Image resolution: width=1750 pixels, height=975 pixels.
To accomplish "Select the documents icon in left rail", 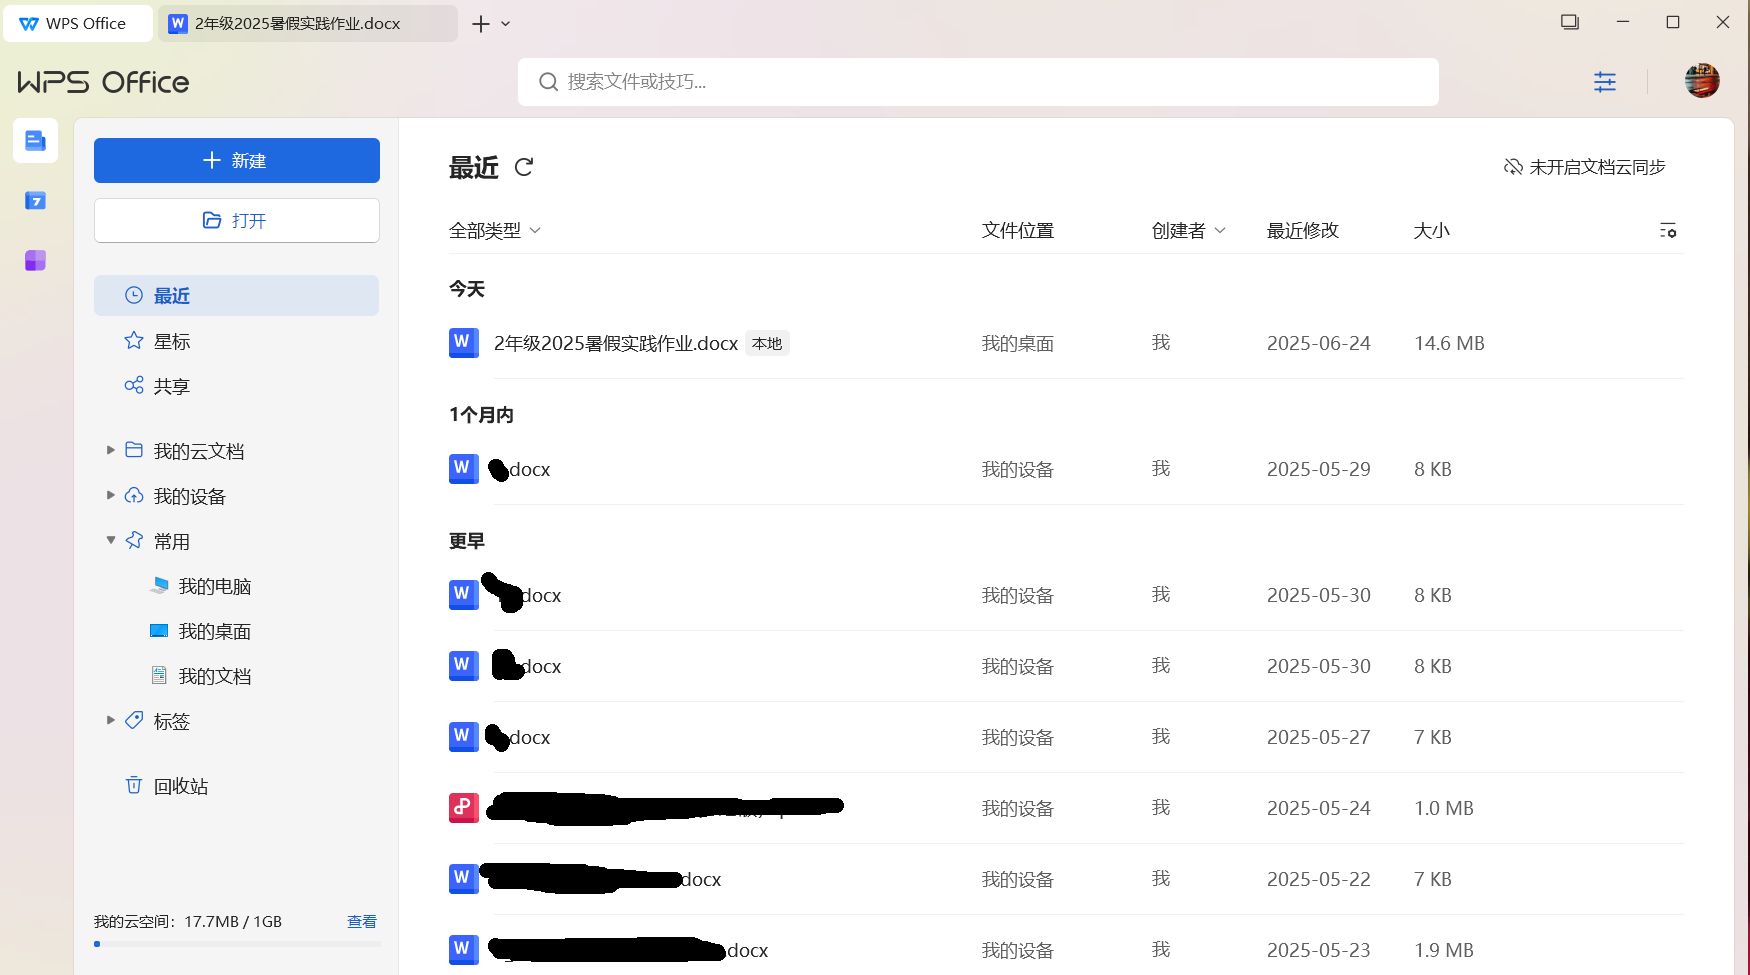I will pyautogui.click(x=35, y=141).
